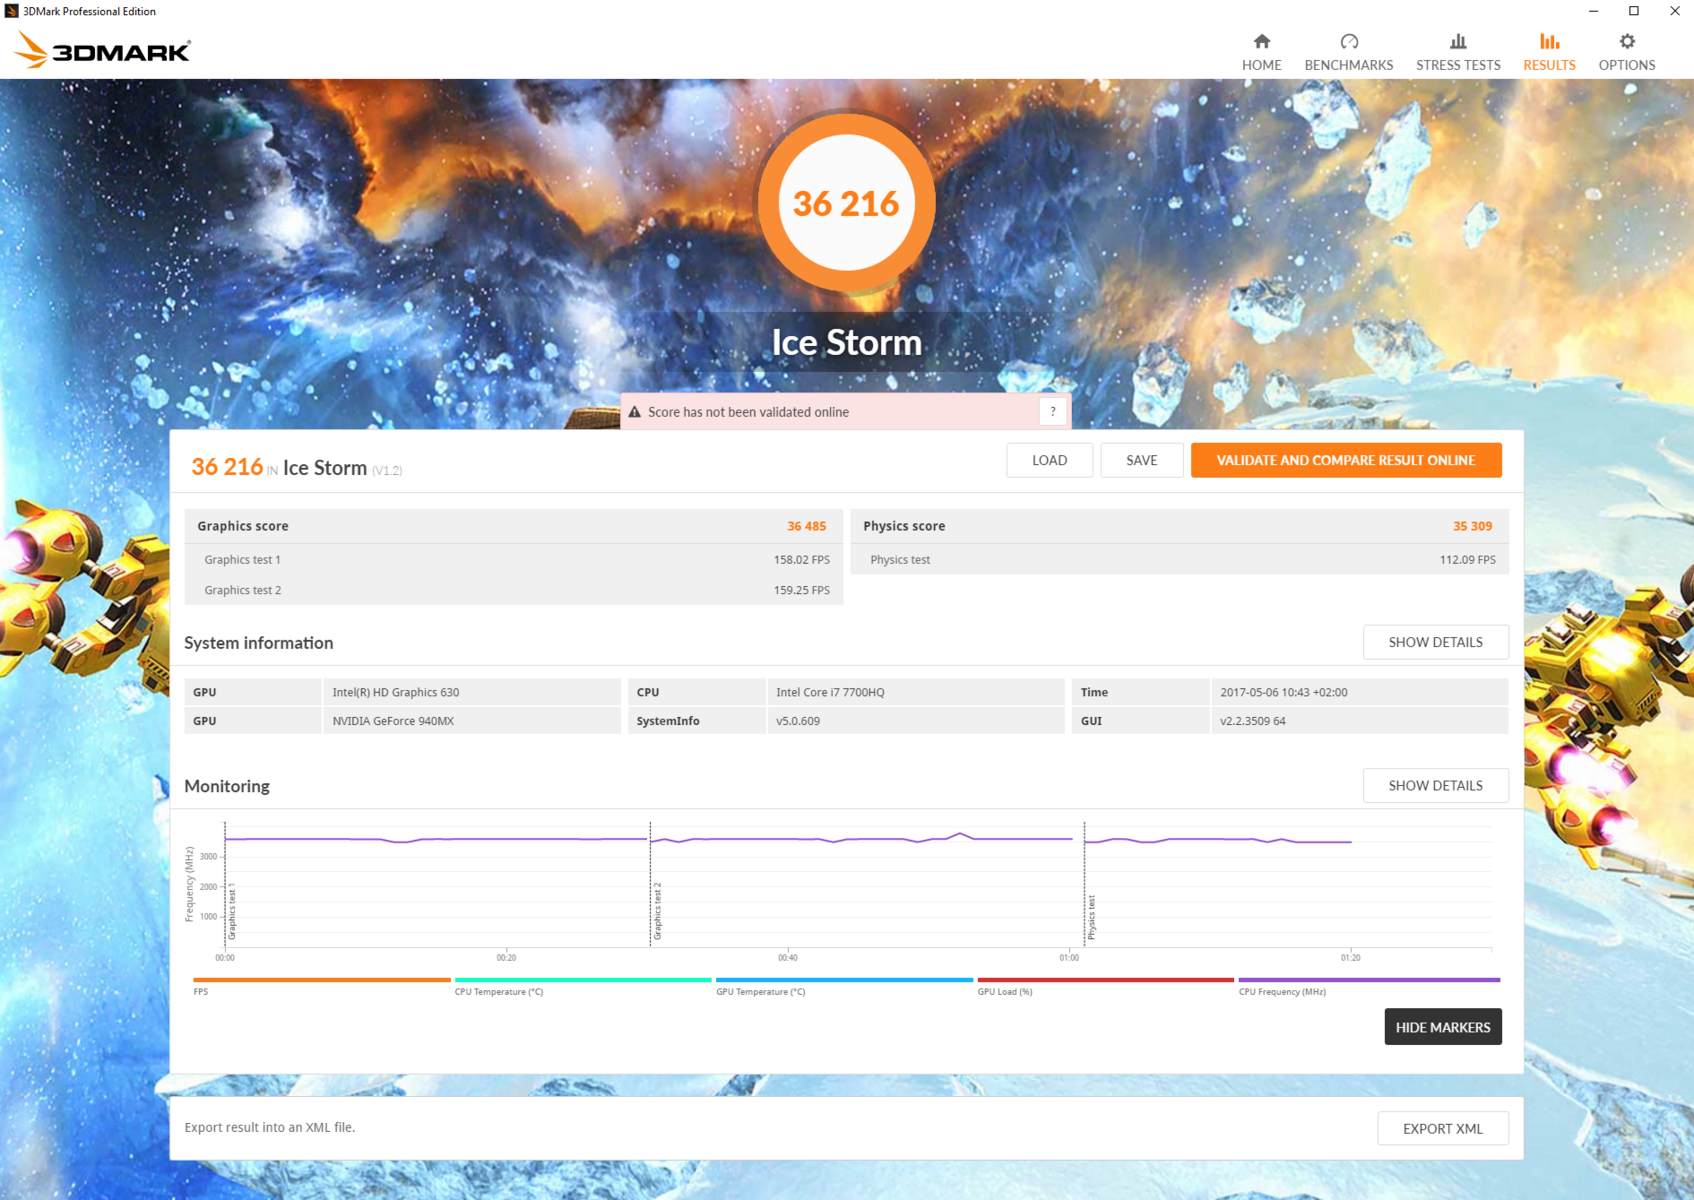
Task: Click GUI version v2.2.3509 64
Action: pyautogui.click(x=1360, y=721)
